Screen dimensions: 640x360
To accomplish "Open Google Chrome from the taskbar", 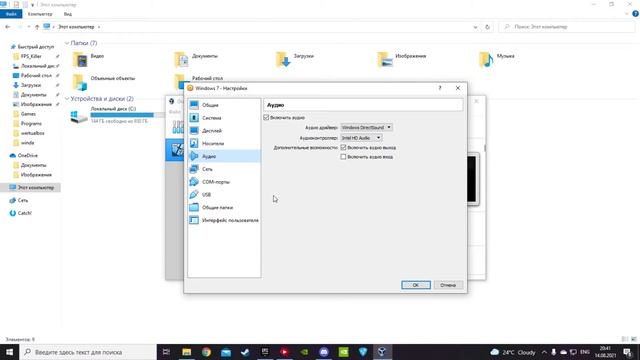I will [206, 352].
